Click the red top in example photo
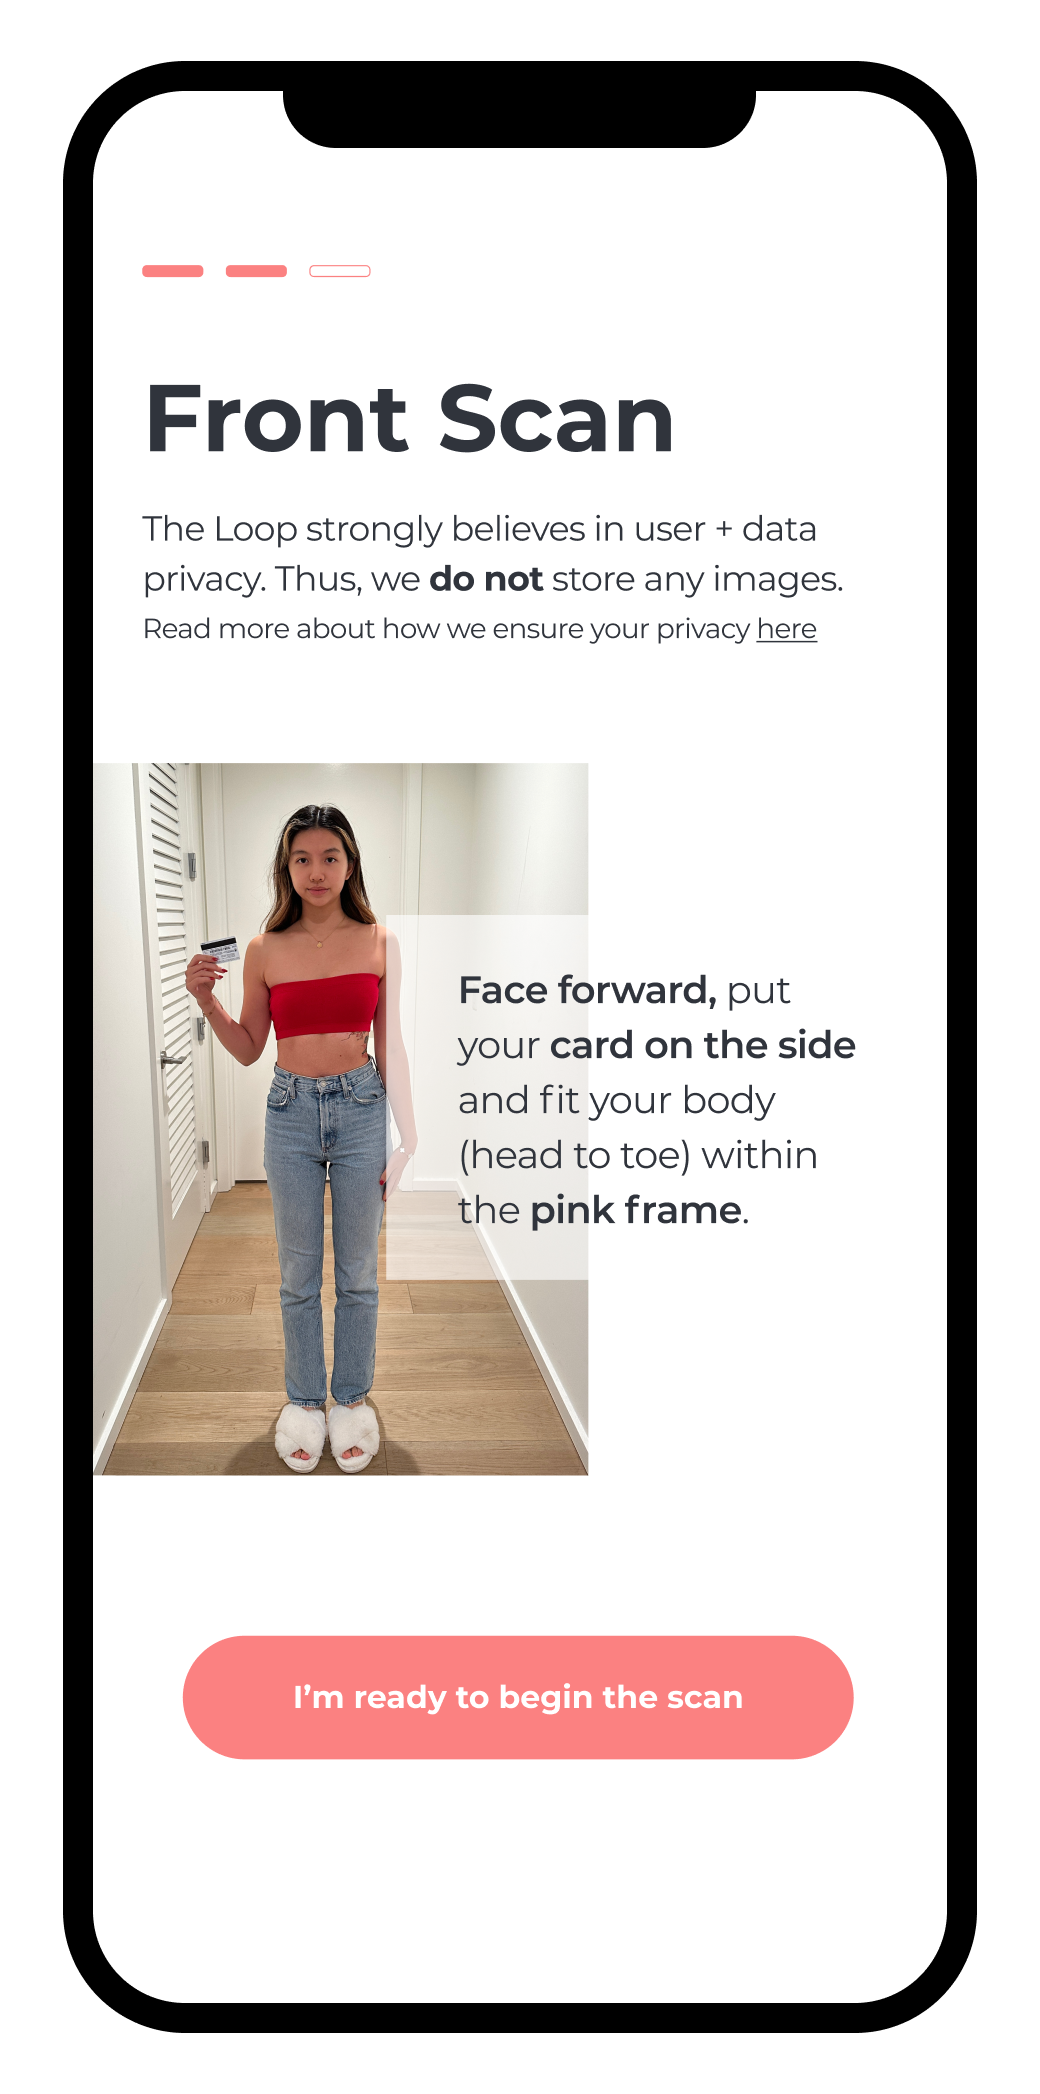 (x=324, y=1004)
